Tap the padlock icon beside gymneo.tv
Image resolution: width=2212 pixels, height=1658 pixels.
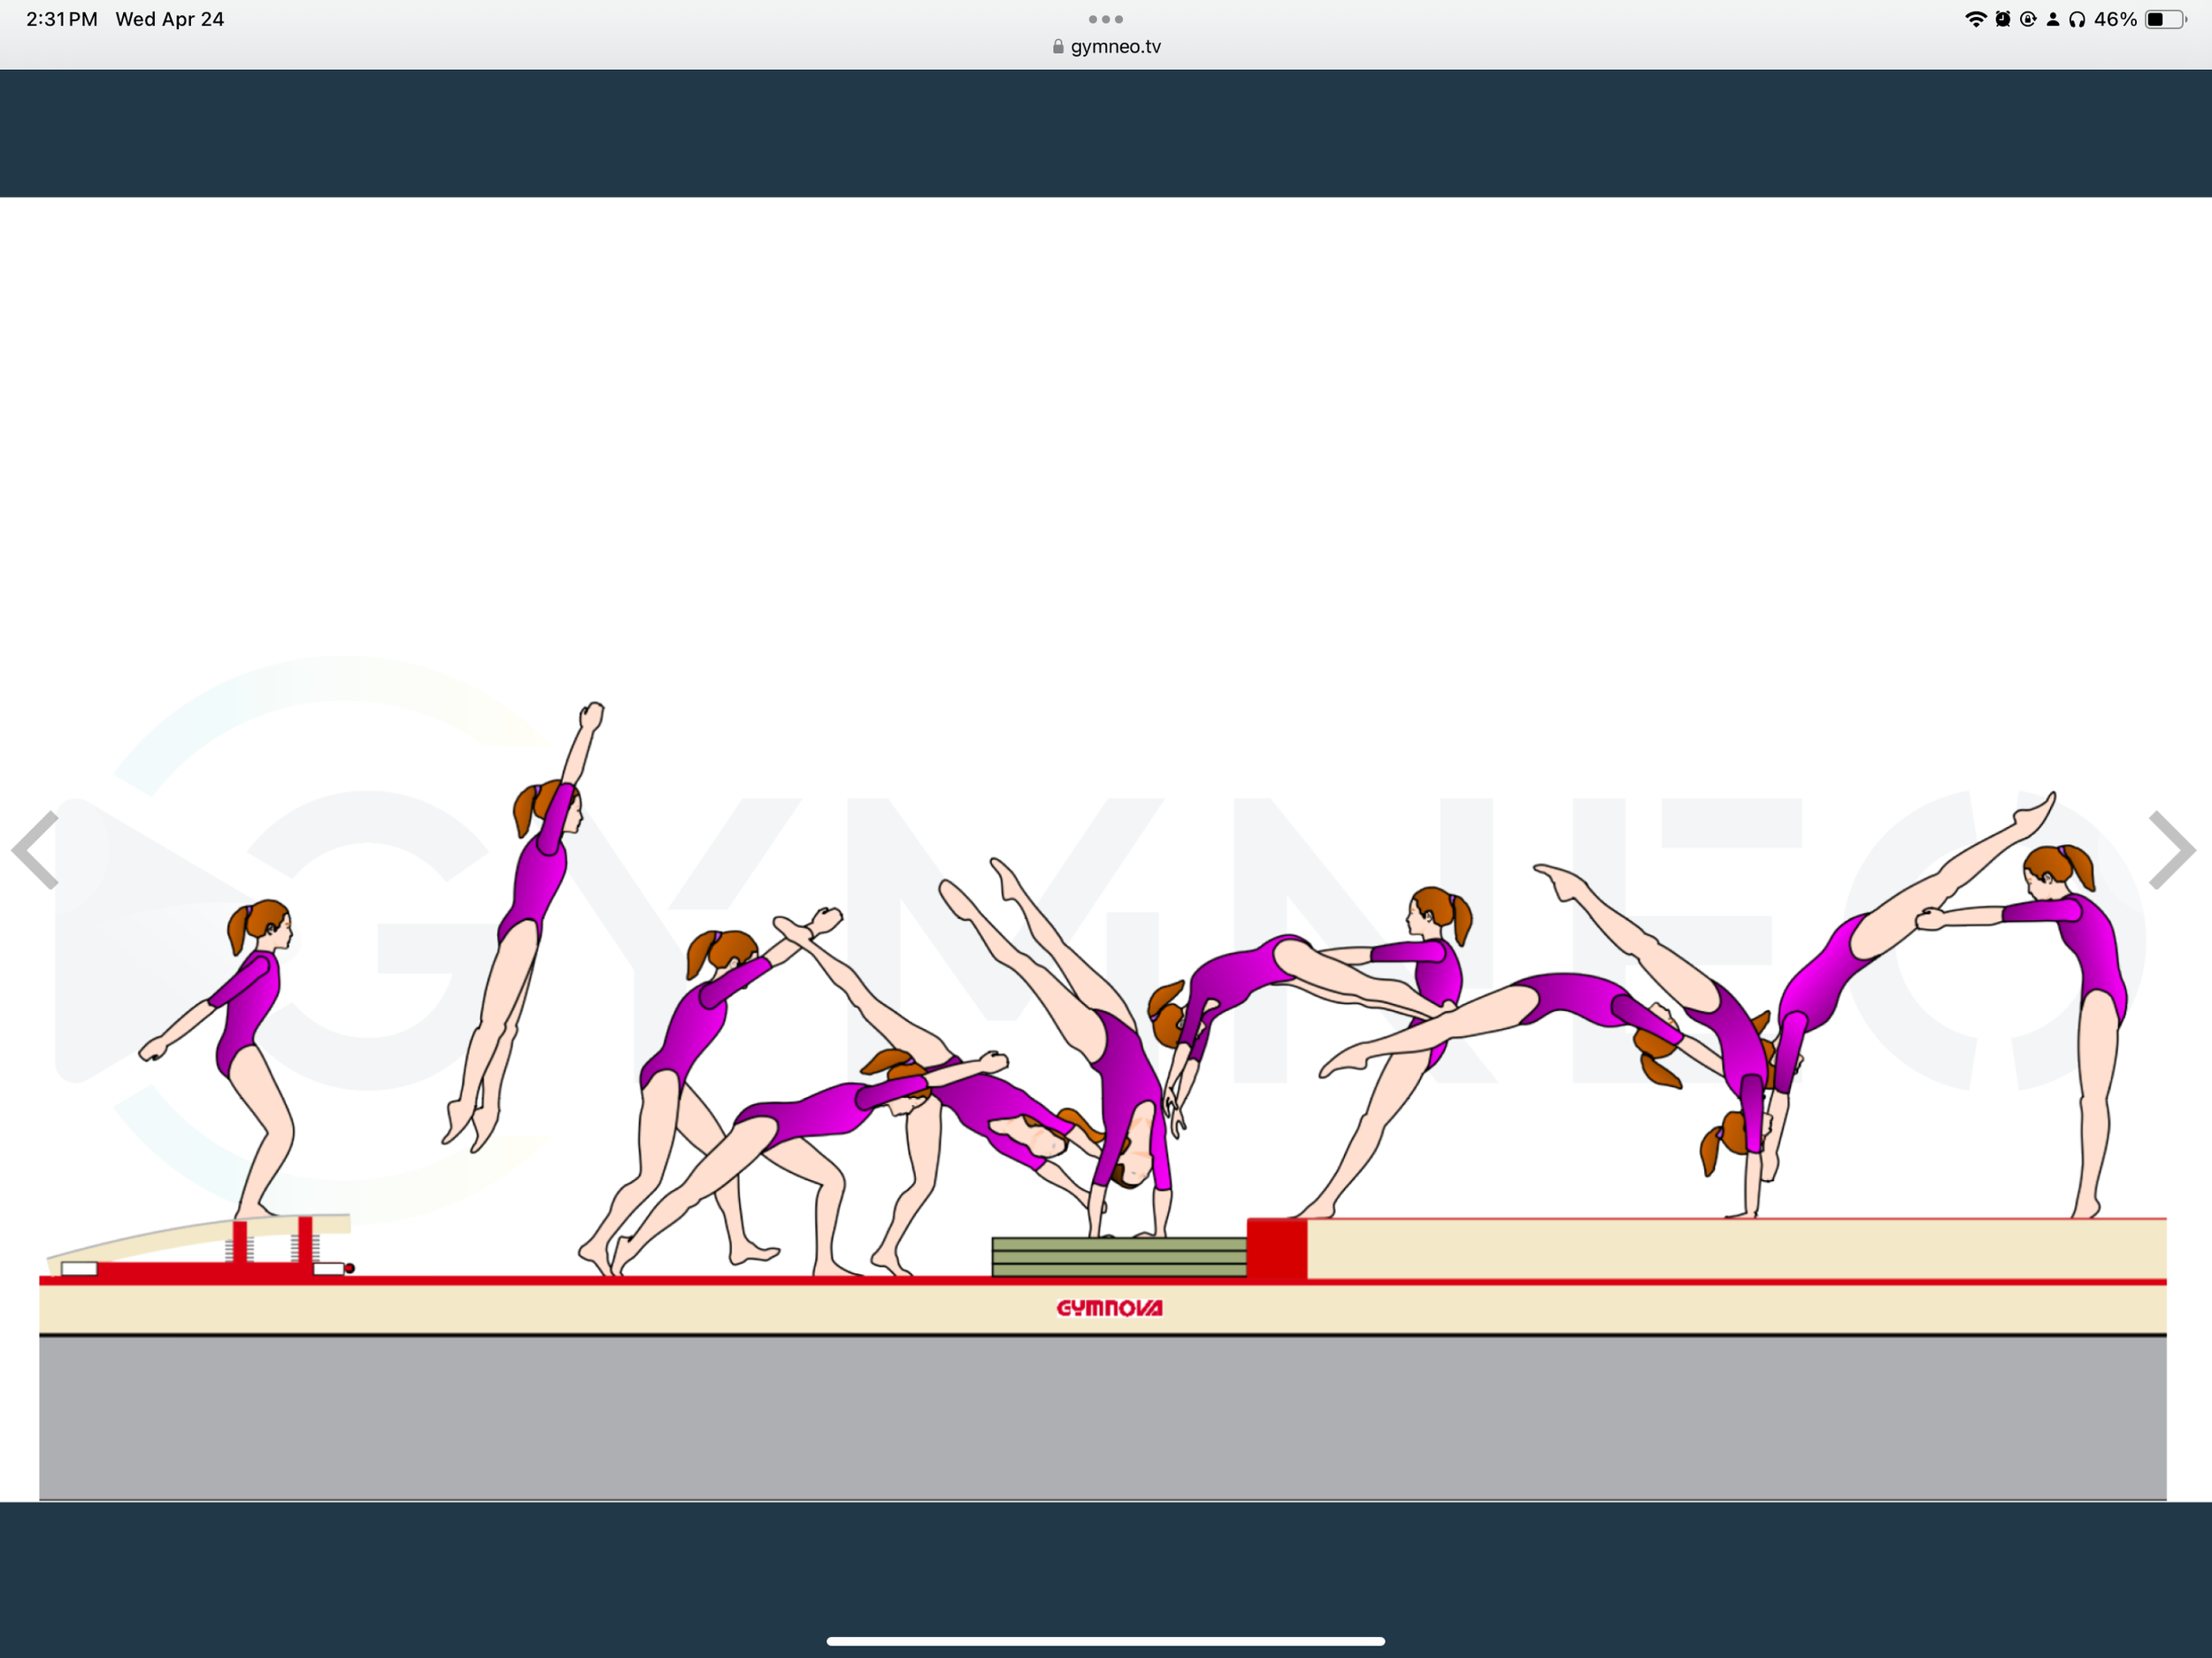1058,47
